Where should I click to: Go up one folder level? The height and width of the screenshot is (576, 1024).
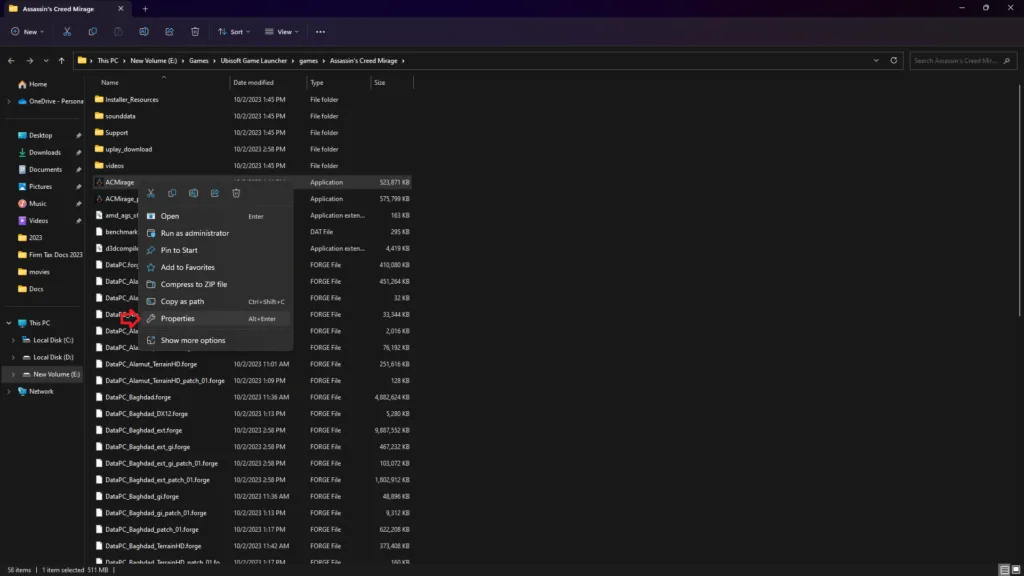click(61, 61)
